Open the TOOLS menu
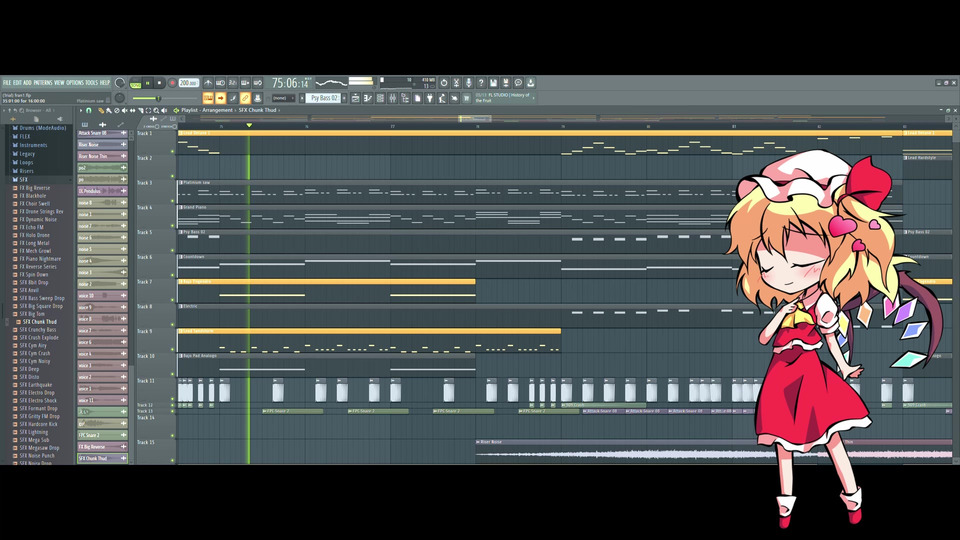 coord(92,83)
